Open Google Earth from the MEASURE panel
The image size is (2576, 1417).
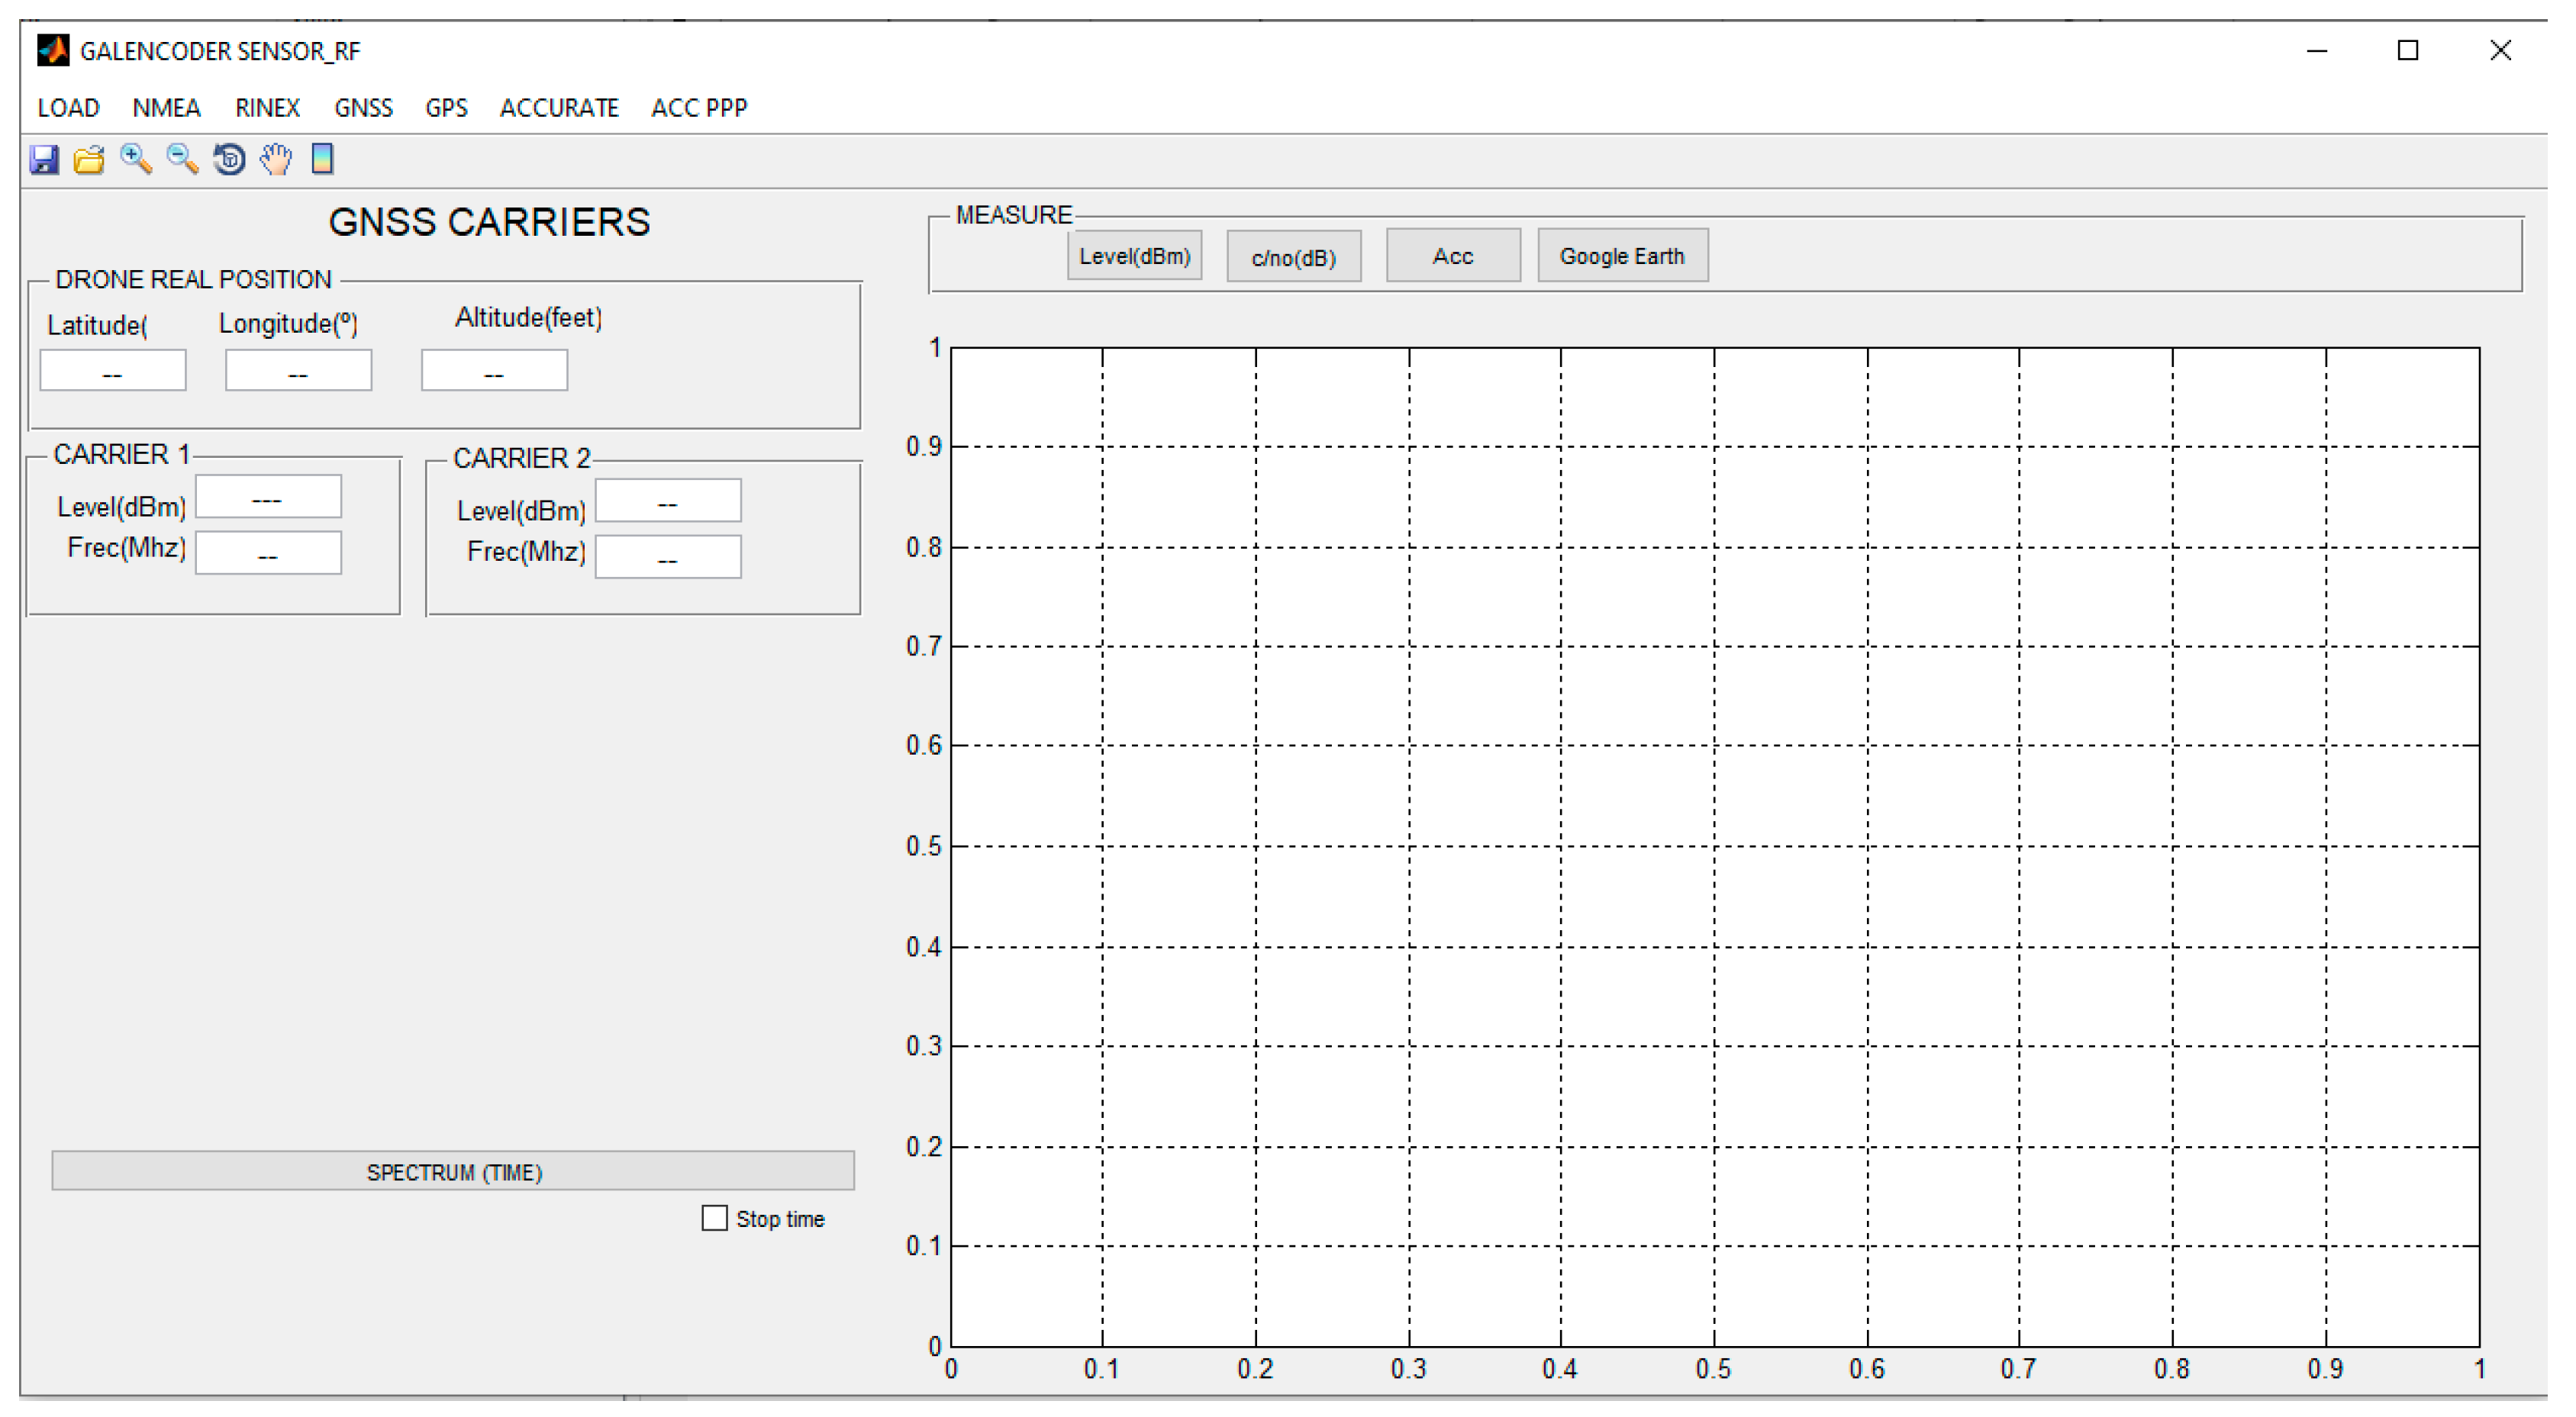click(1622, 255)
